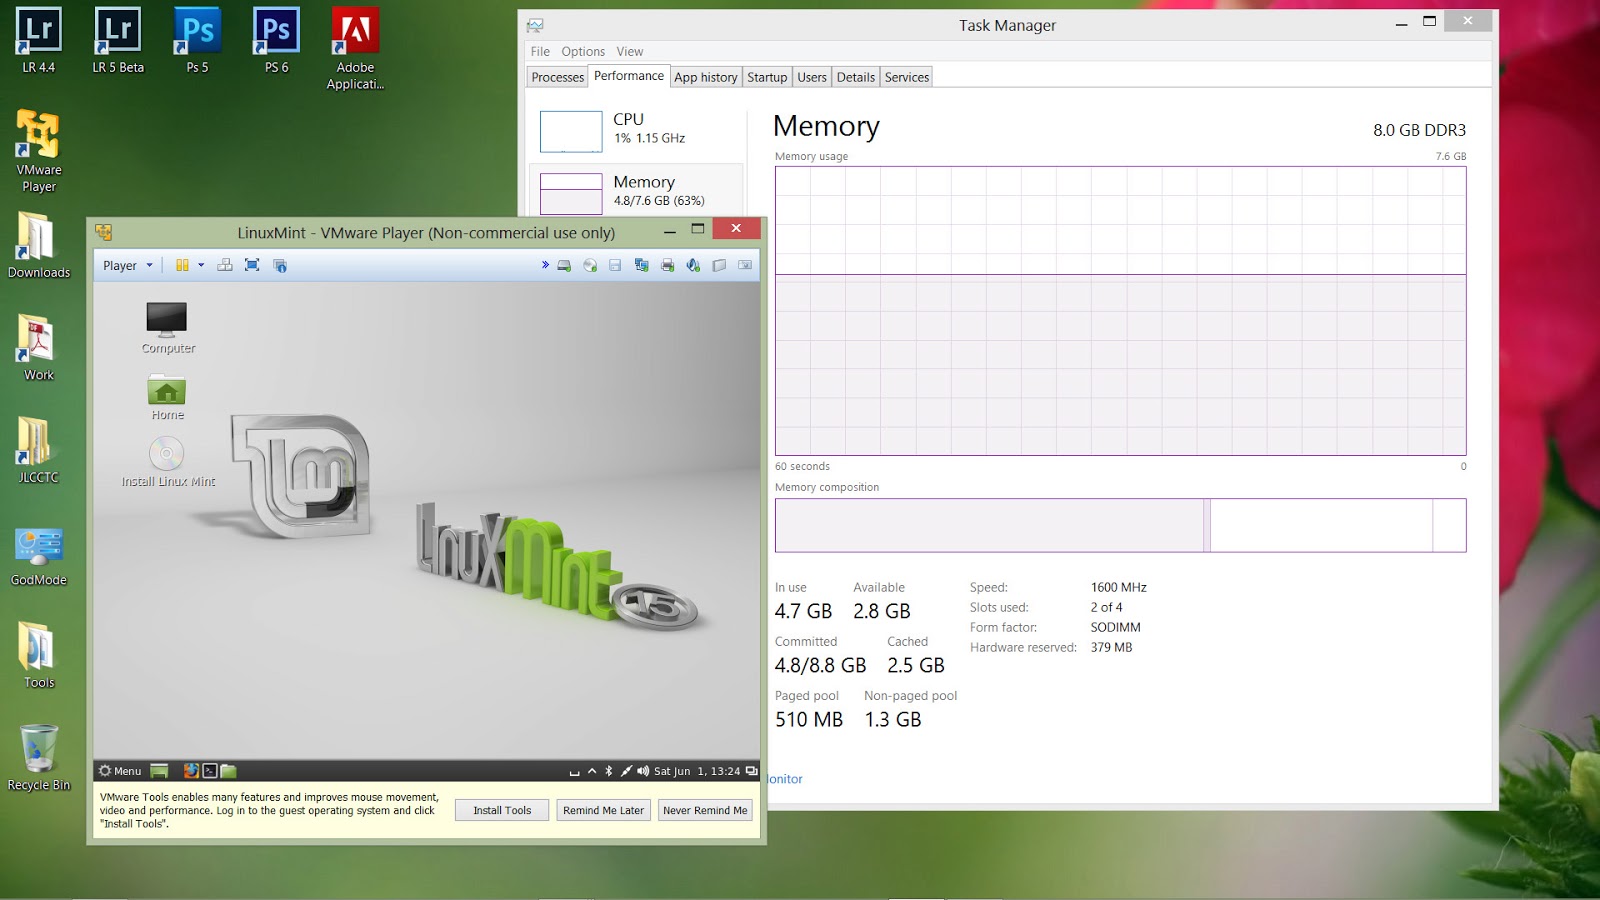
Task: Select the CPU item in the performance sidebar
Action: [x=637, y=130]
